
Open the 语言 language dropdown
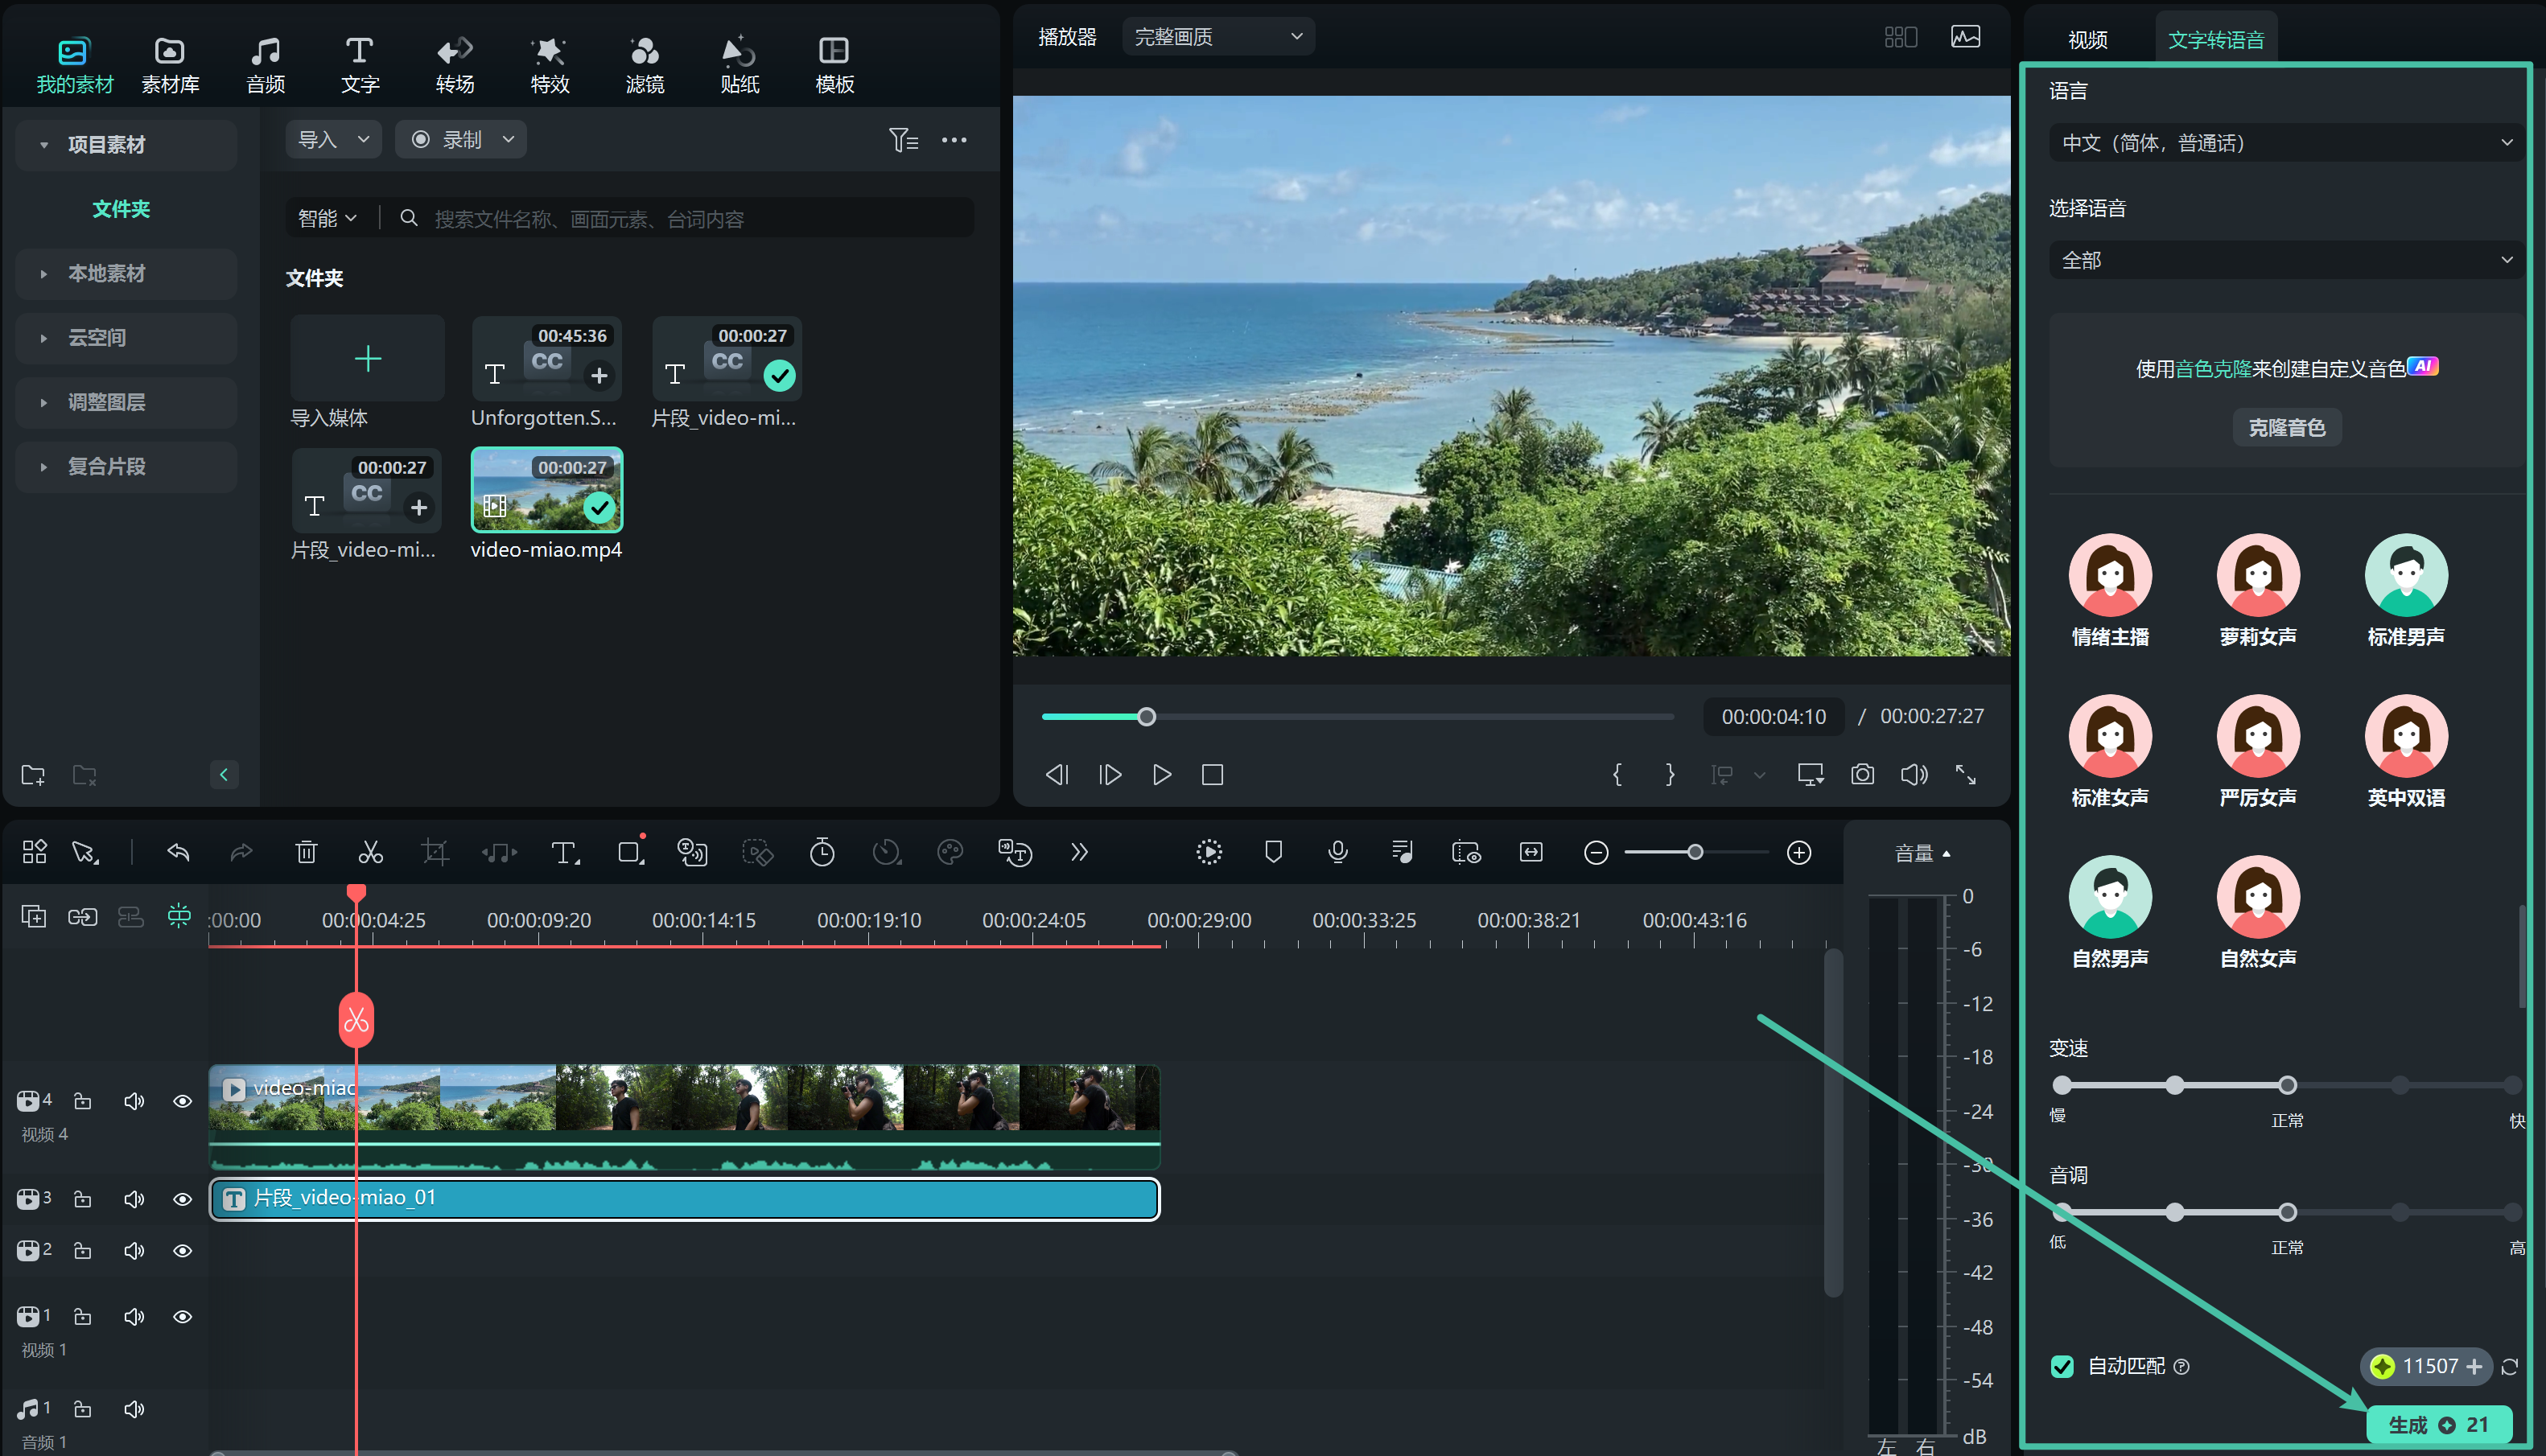click(2285, 143)
